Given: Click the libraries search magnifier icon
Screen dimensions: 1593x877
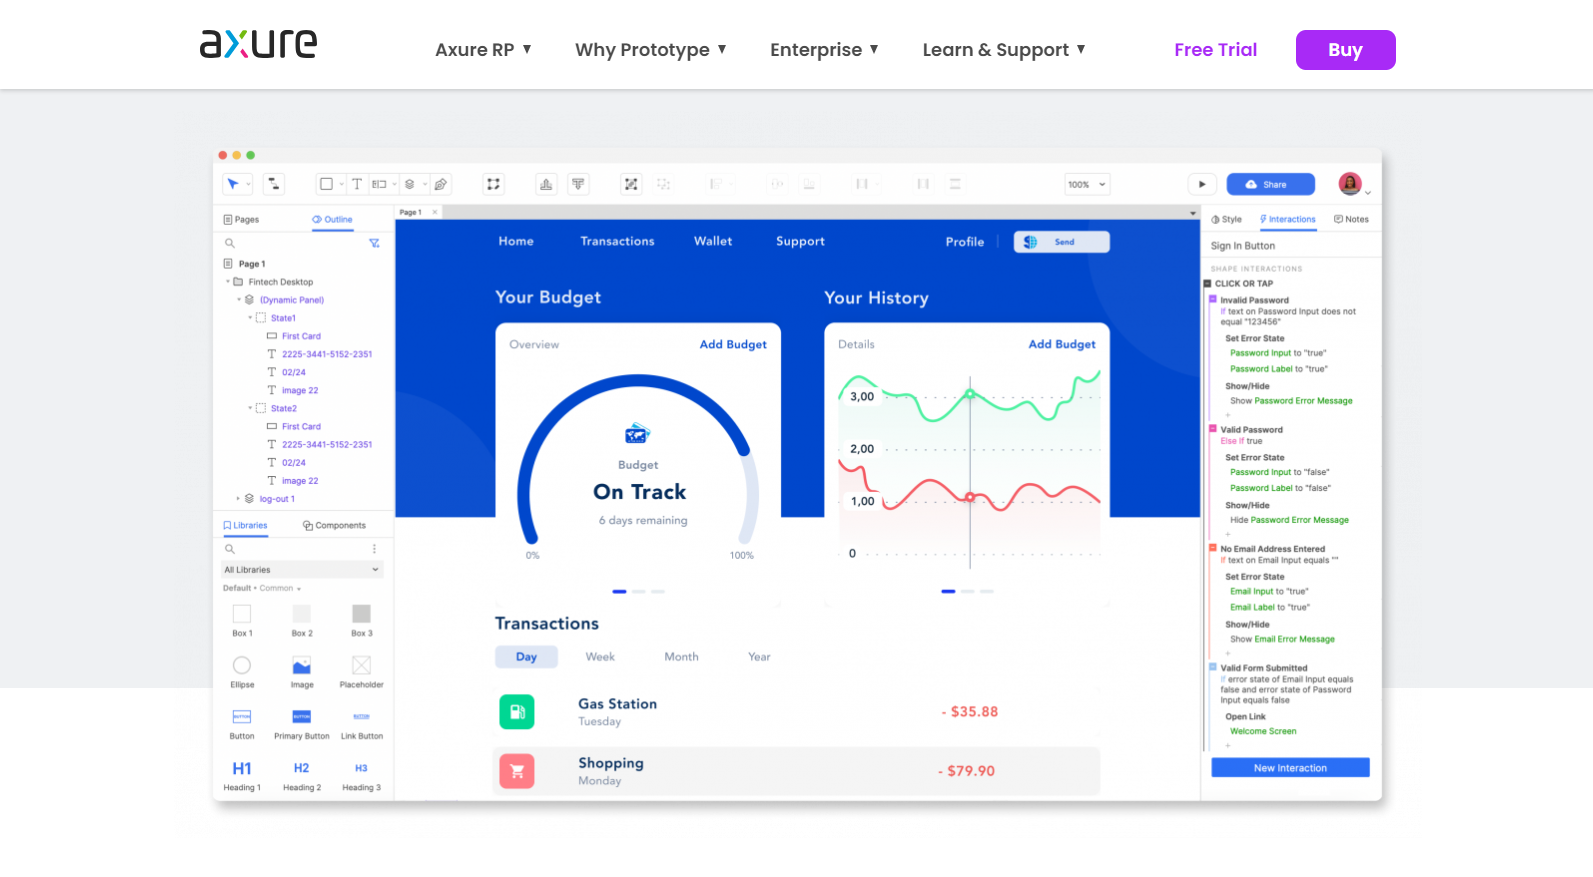Looking at the screenshot, I should (x=230, y=549).
